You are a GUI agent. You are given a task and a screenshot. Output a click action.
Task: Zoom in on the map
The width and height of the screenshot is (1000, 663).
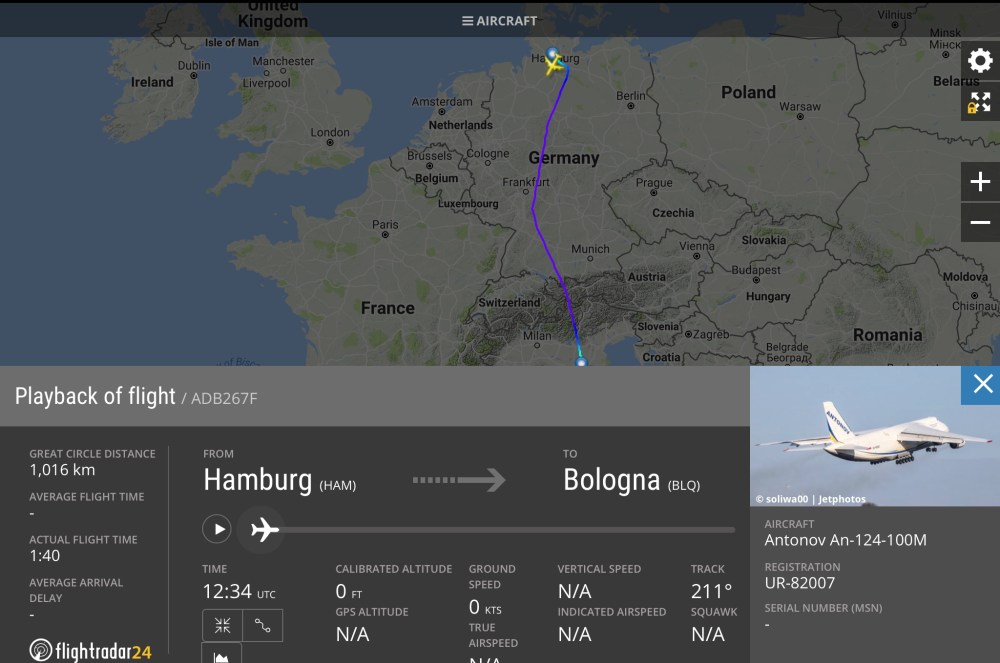tap(980, 181)
